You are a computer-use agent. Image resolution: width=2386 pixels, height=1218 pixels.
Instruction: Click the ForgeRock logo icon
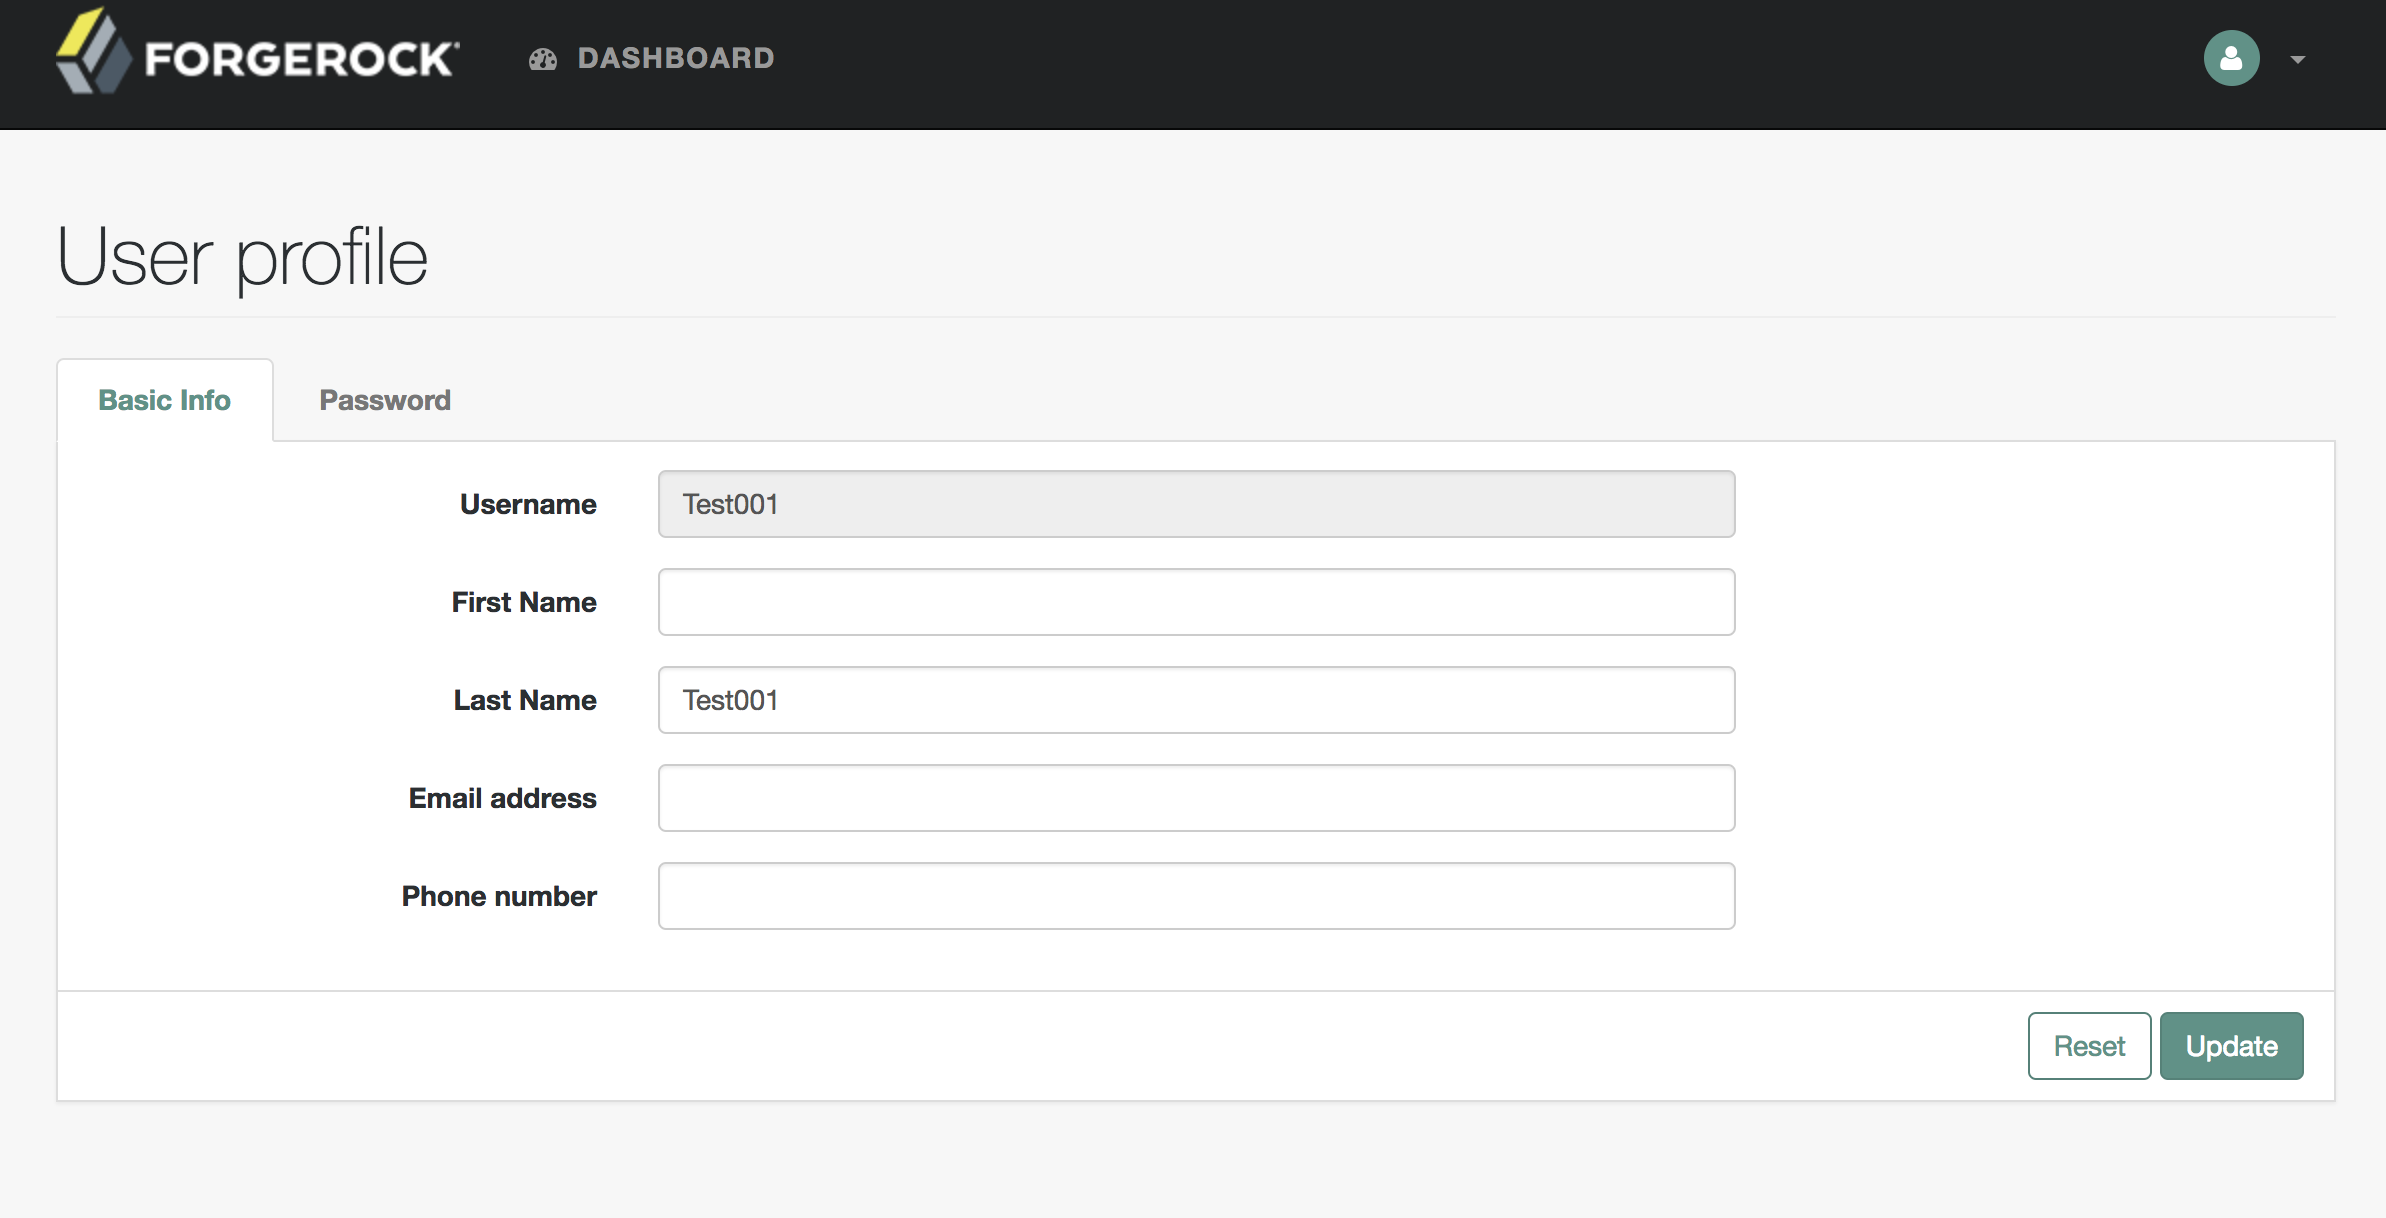[92, 52]
